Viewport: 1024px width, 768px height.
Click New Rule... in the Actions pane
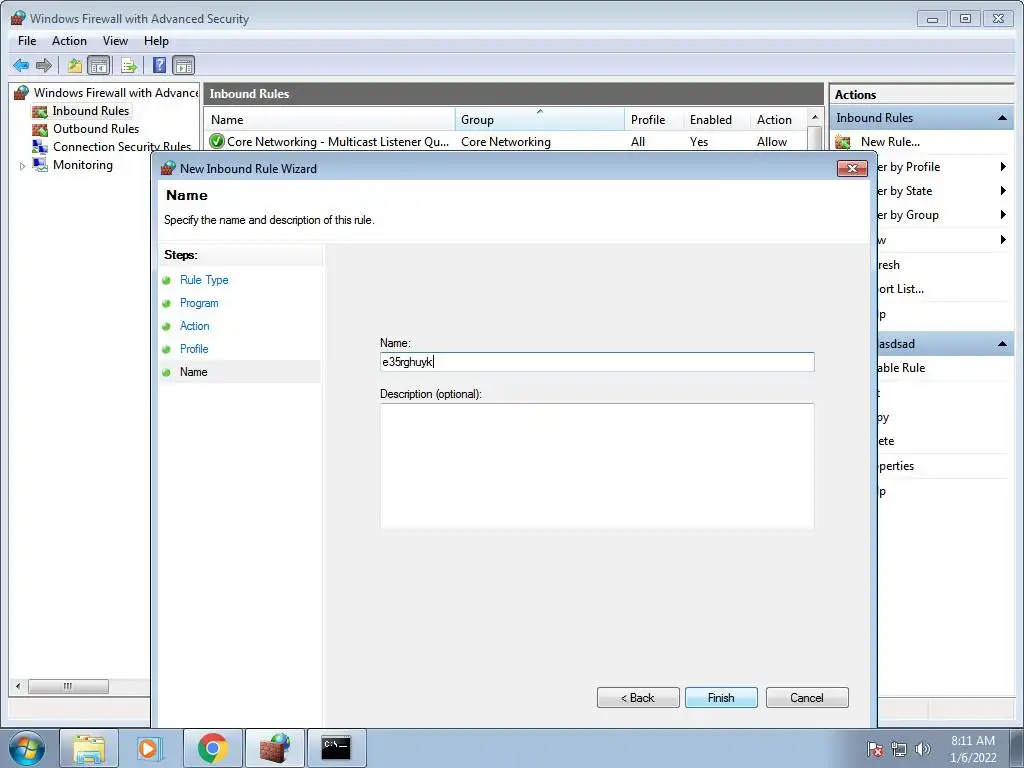click(889, 142)
